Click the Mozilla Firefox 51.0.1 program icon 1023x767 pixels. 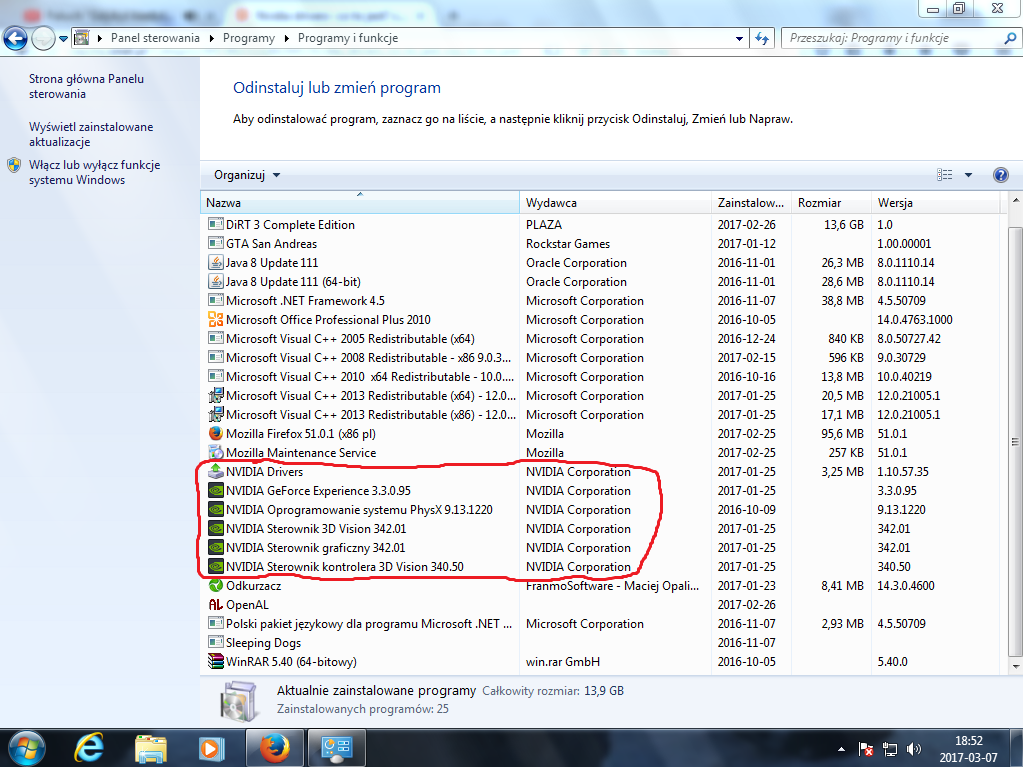point(215,434)
